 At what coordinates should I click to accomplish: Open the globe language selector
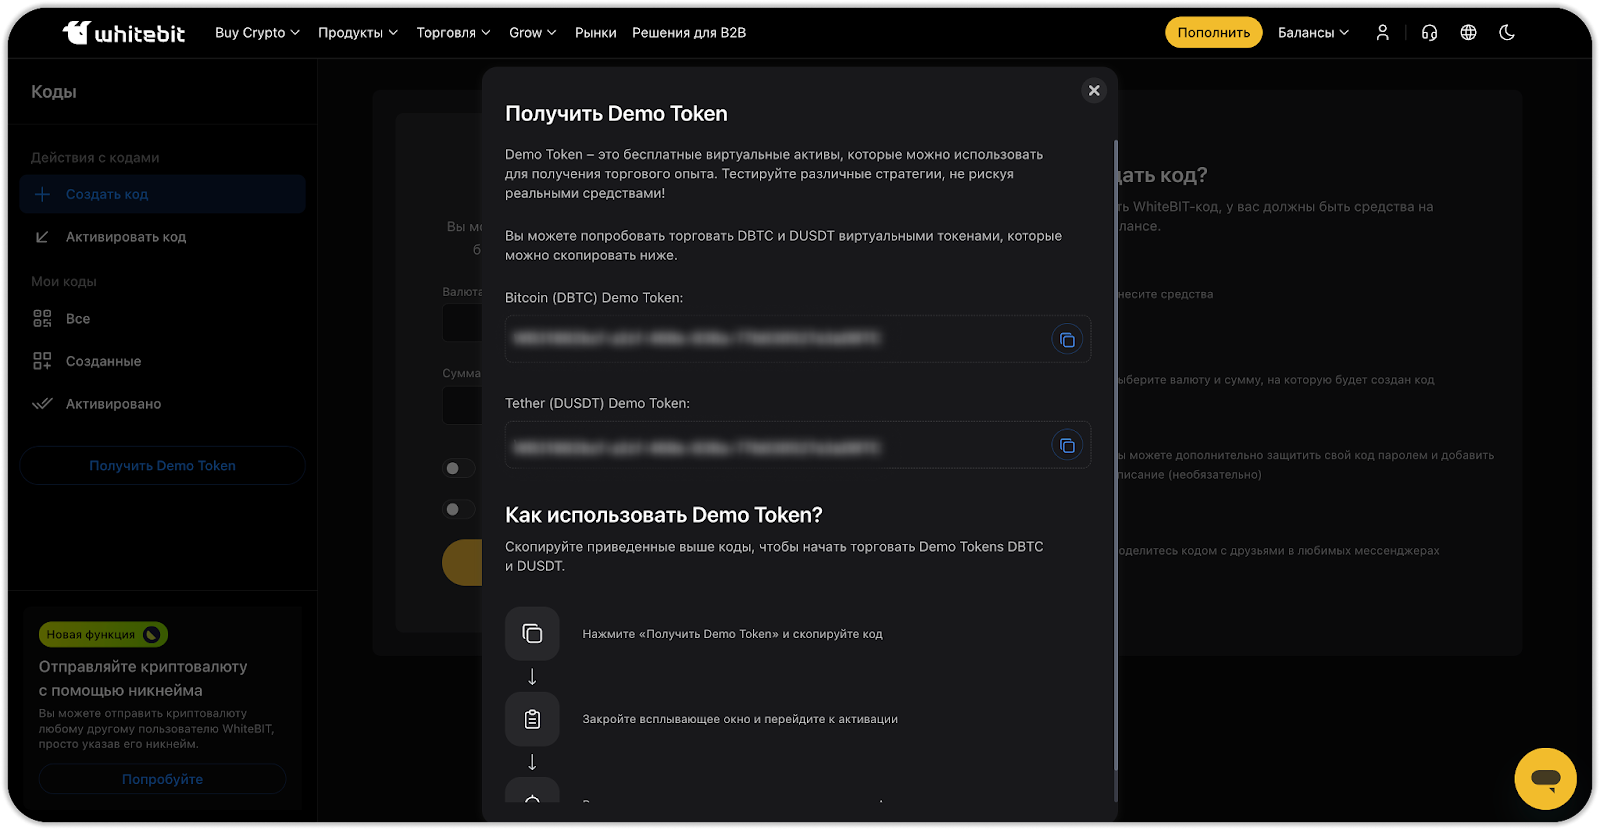(1468, 33)
